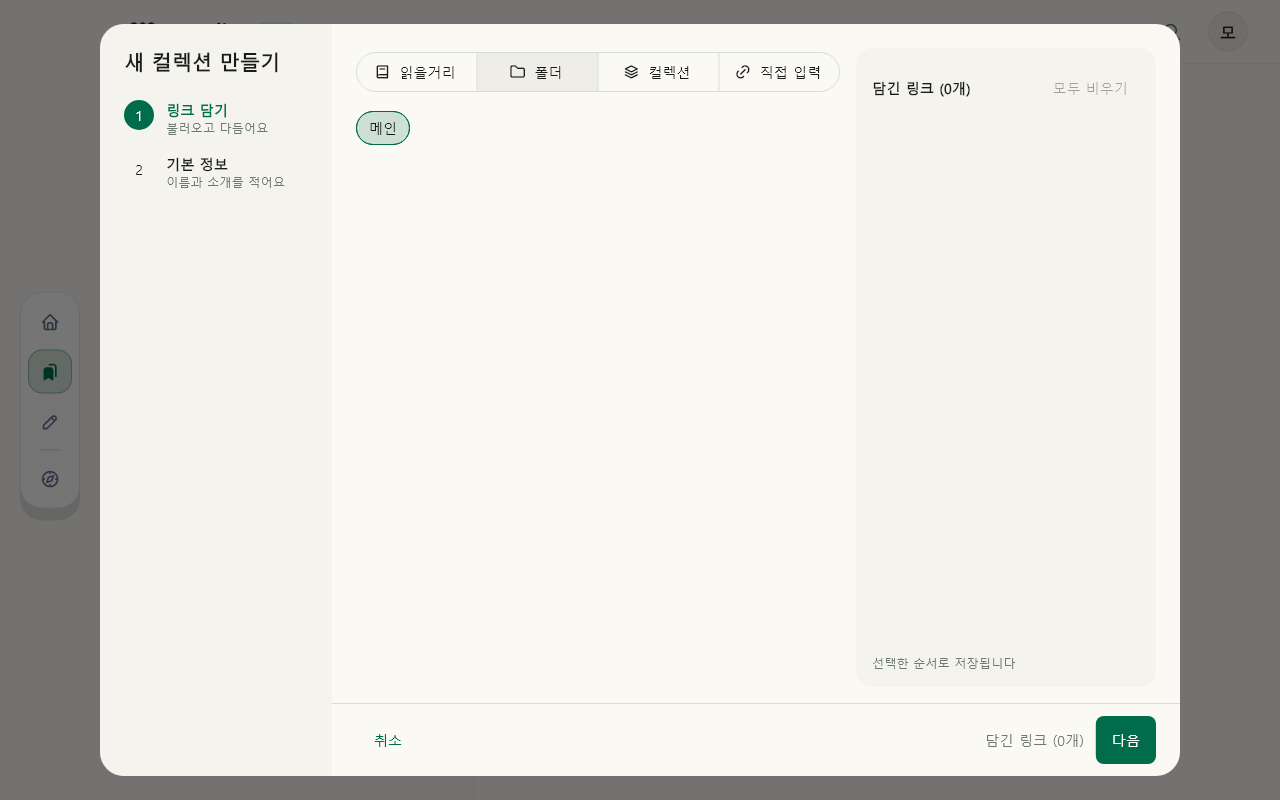Click the 담긴 링크 (0개) panel heading
Viewport: 1280px width, 800px height.
[921, 88]
